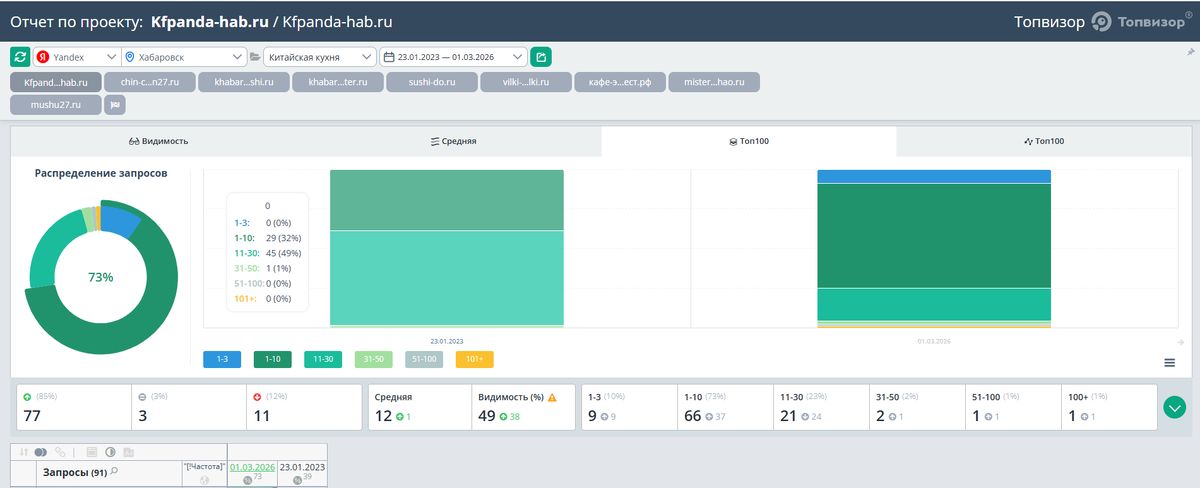Screen dimensions: 1200x488
Task: Click the 1-10 range stat showing 66
Action: (725, 407)
